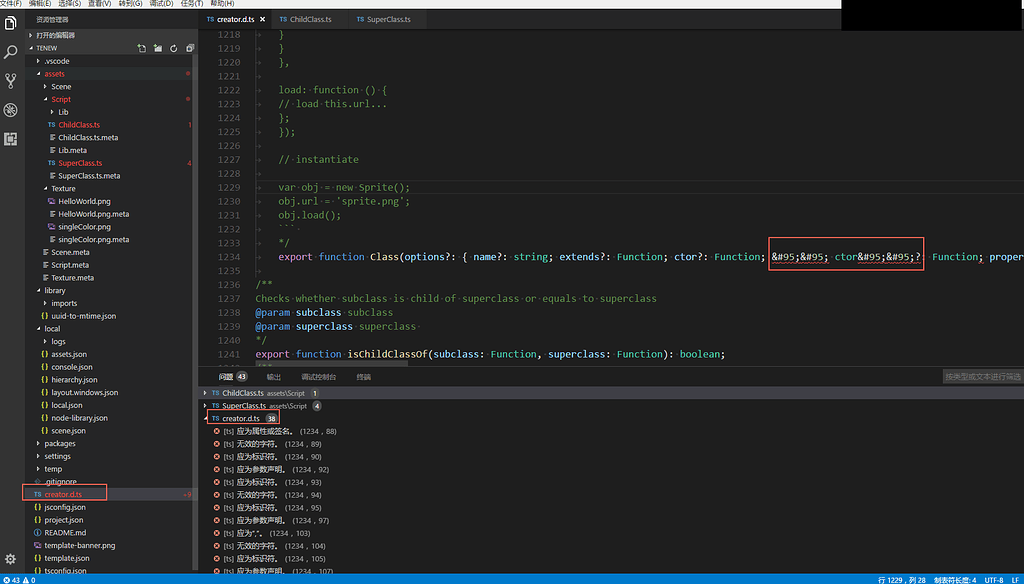This screenshot has height=584, width=1024.
Task: Expand the .vscode folder
Action: click(56, 61)
